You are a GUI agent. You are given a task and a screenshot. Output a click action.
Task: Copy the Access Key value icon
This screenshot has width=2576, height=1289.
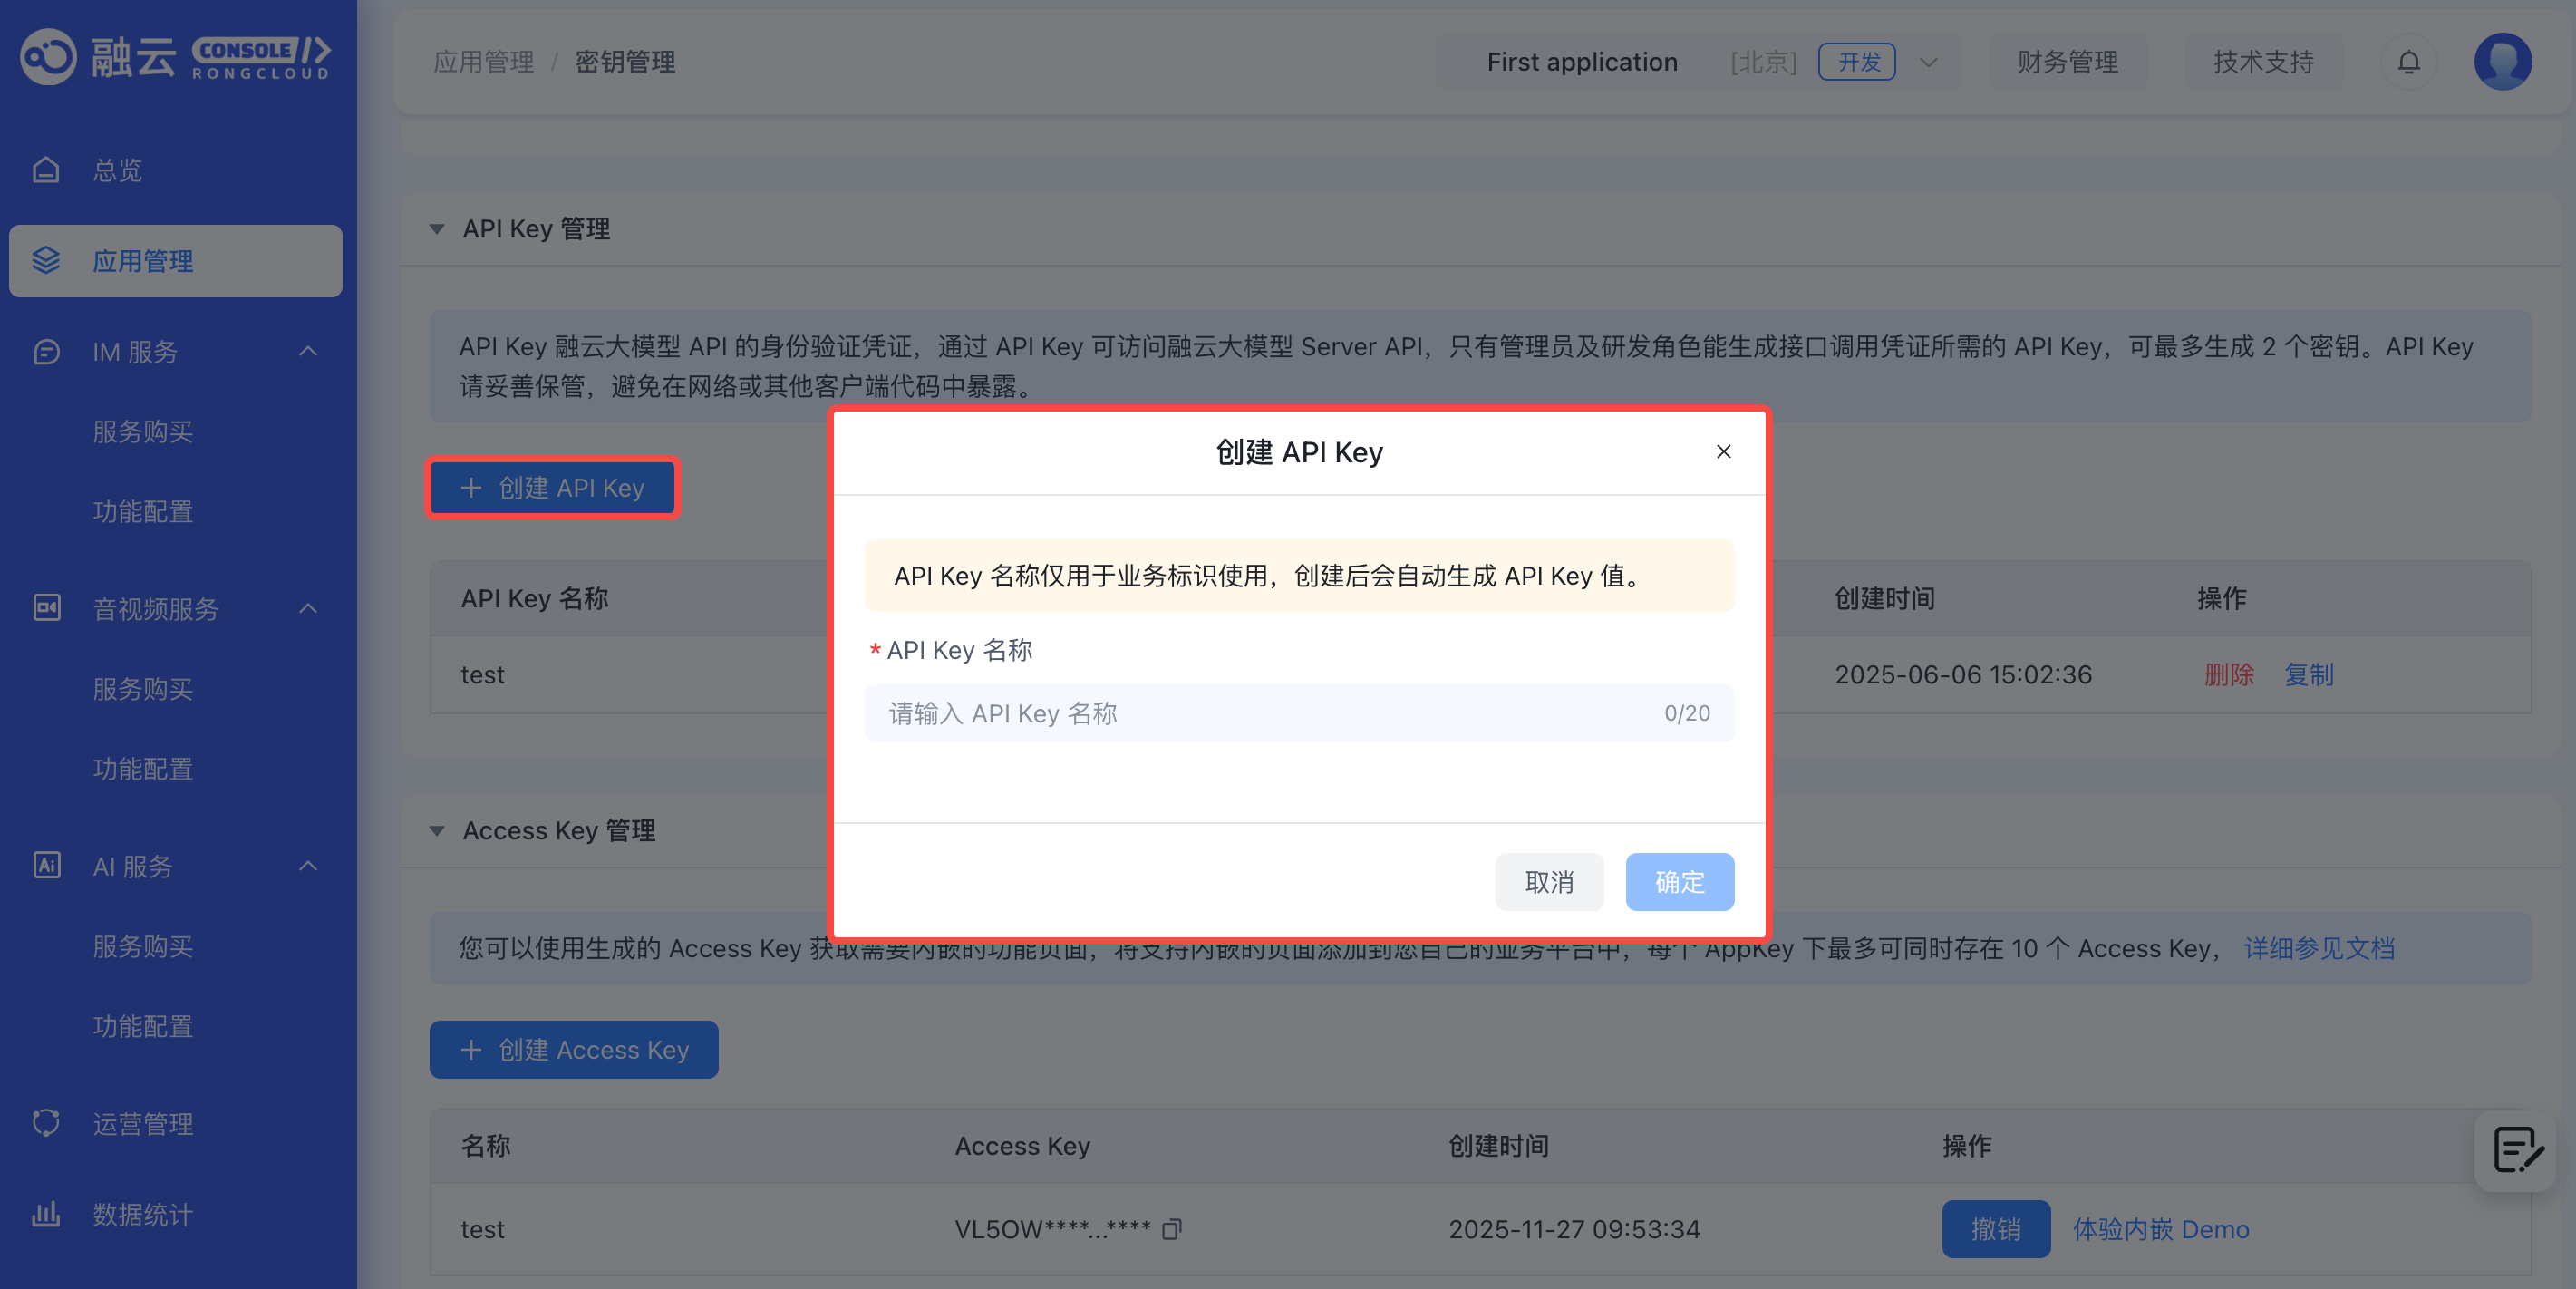point(1172,1229)
